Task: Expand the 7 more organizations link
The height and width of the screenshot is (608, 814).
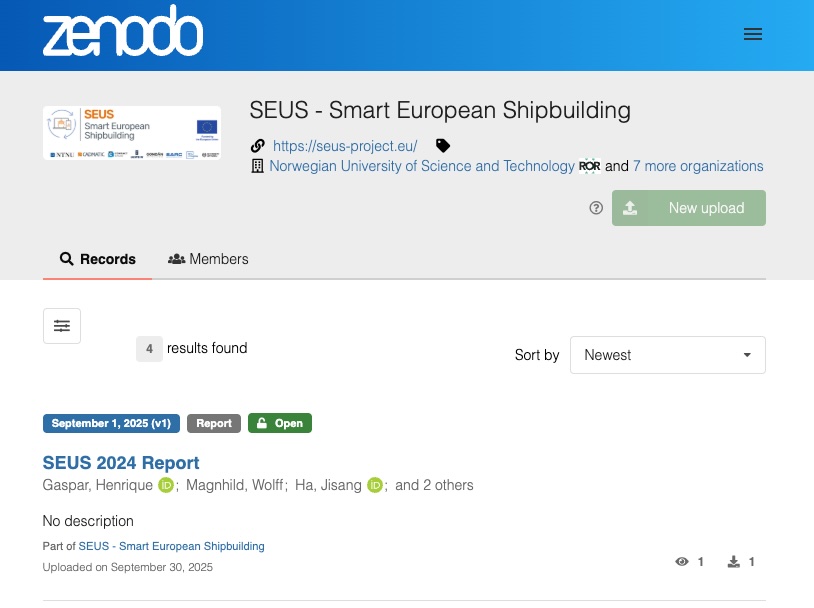Action: (698, 166)
